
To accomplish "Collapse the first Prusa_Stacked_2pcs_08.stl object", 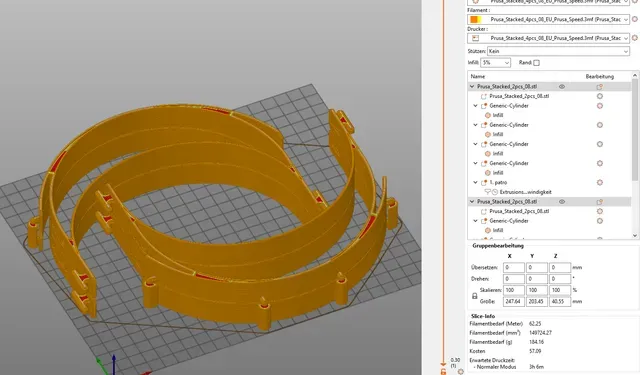I will click(472, 87).
